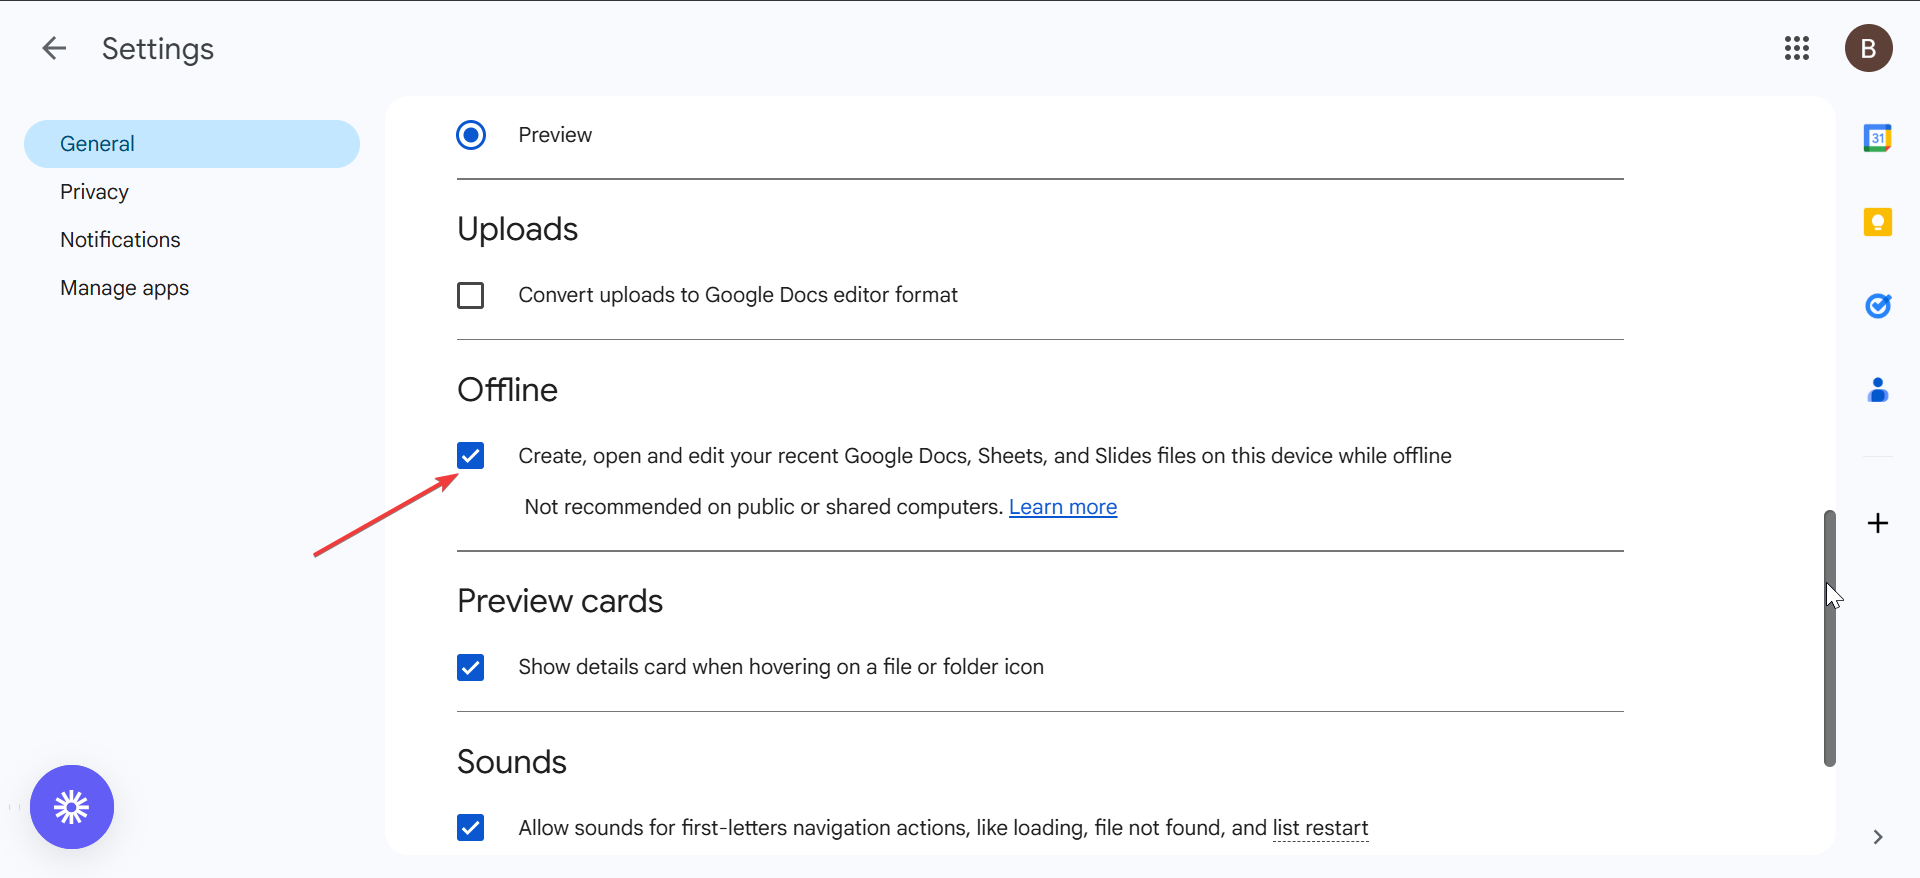Uncheck the Offline files access checkbox
This screenshot has width=1920, height=878.
[x=471, y=456]
